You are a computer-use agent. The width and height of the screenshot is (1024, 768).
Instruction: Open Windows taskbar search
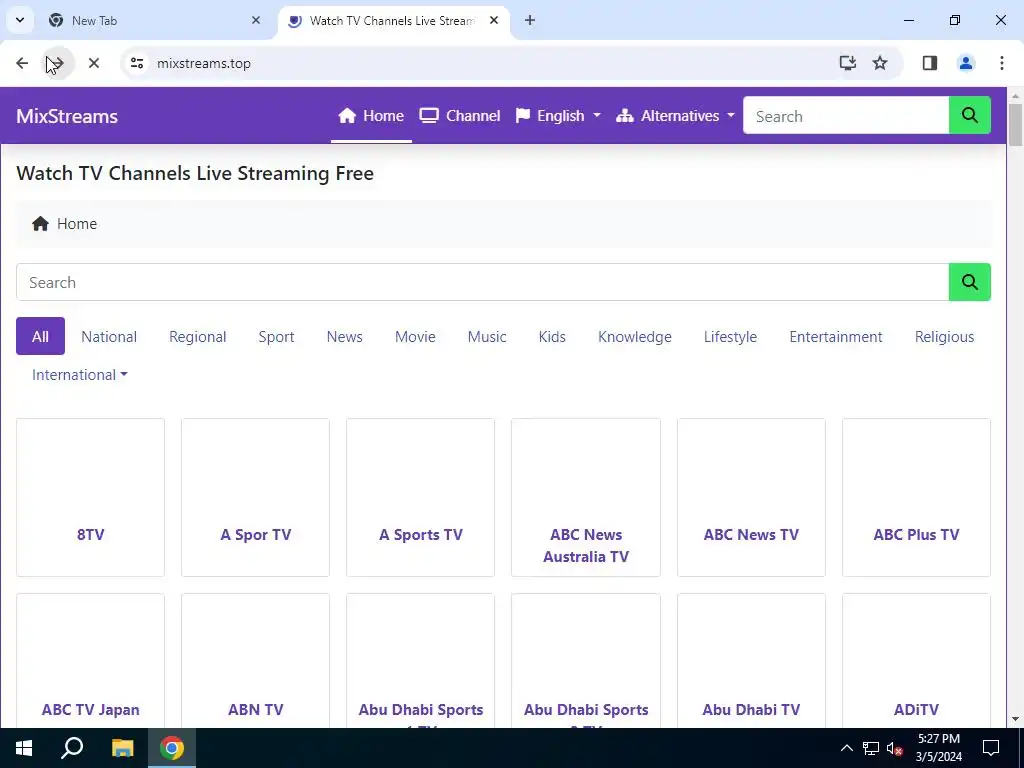tap(72, 748)
